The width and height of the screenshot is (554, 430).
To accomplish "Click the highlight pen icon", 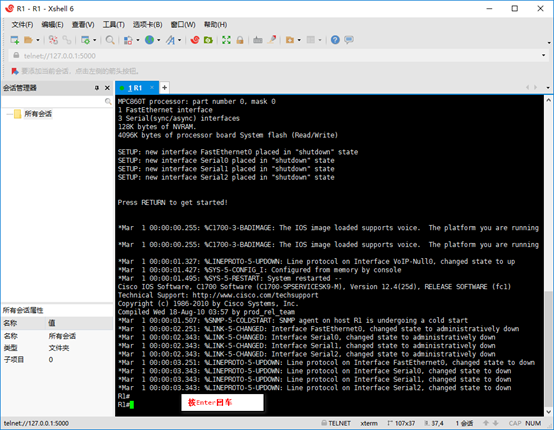I will coord(272,40).
